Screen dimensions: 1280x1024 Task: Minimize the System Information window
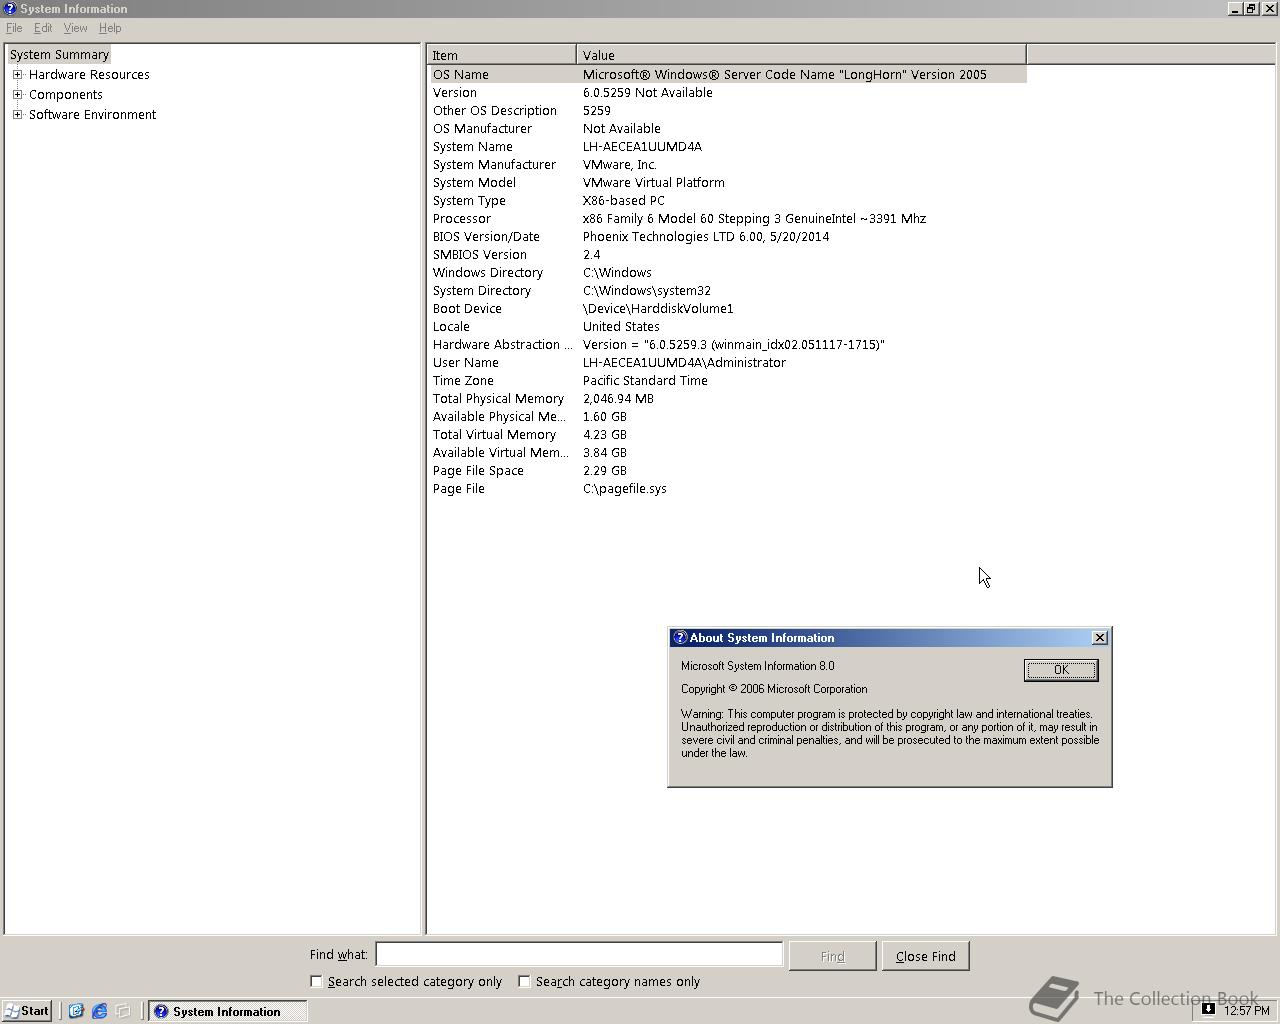(x=1235, y=8)
